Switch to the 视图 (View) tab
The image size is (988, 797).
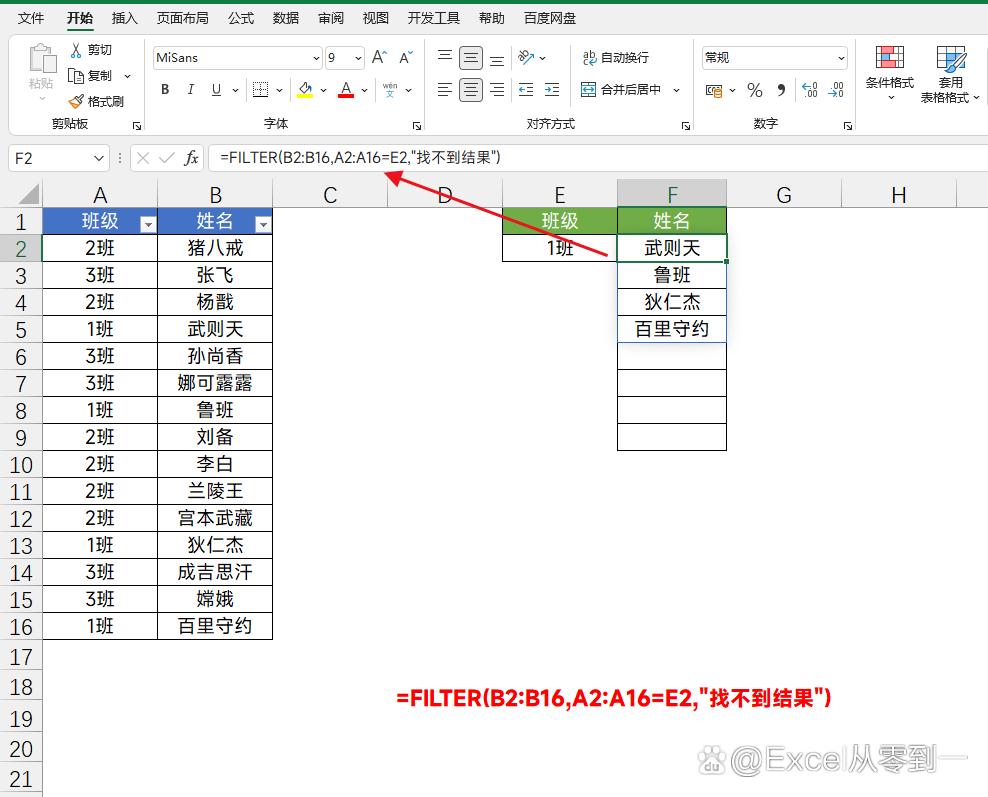click(376, 18)
